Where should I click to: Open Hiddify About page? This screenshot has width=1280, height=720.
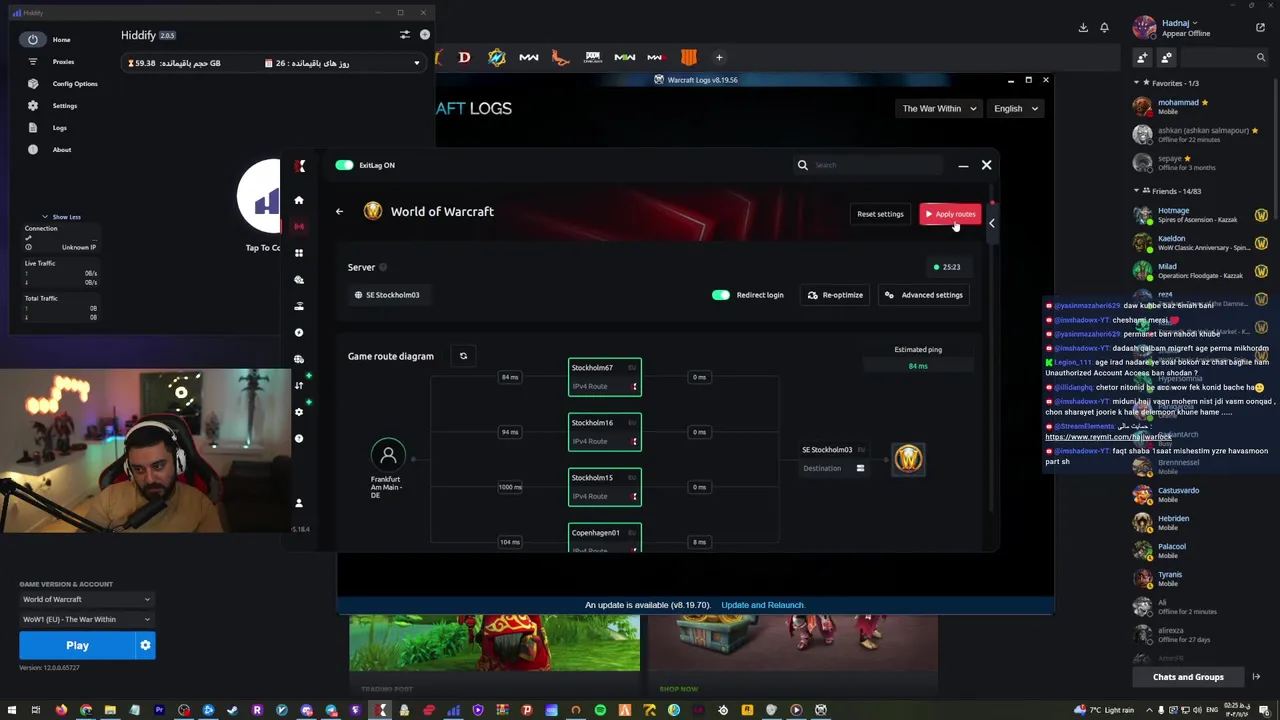(x=61, y=150)
